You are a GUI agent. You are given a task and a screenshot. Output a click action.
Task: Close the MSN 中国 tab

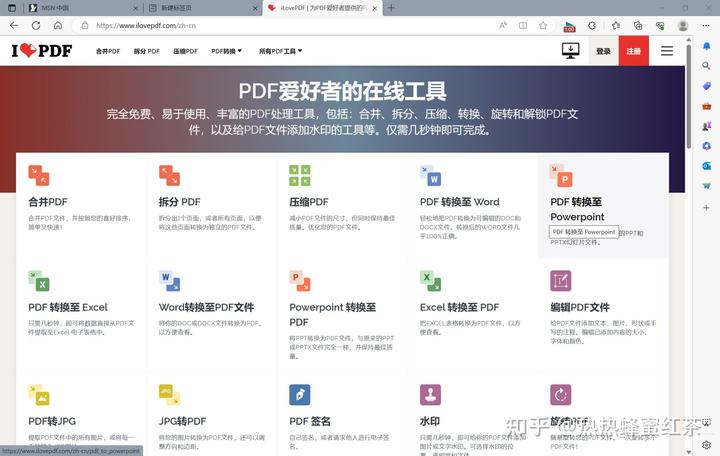(135, 8)
